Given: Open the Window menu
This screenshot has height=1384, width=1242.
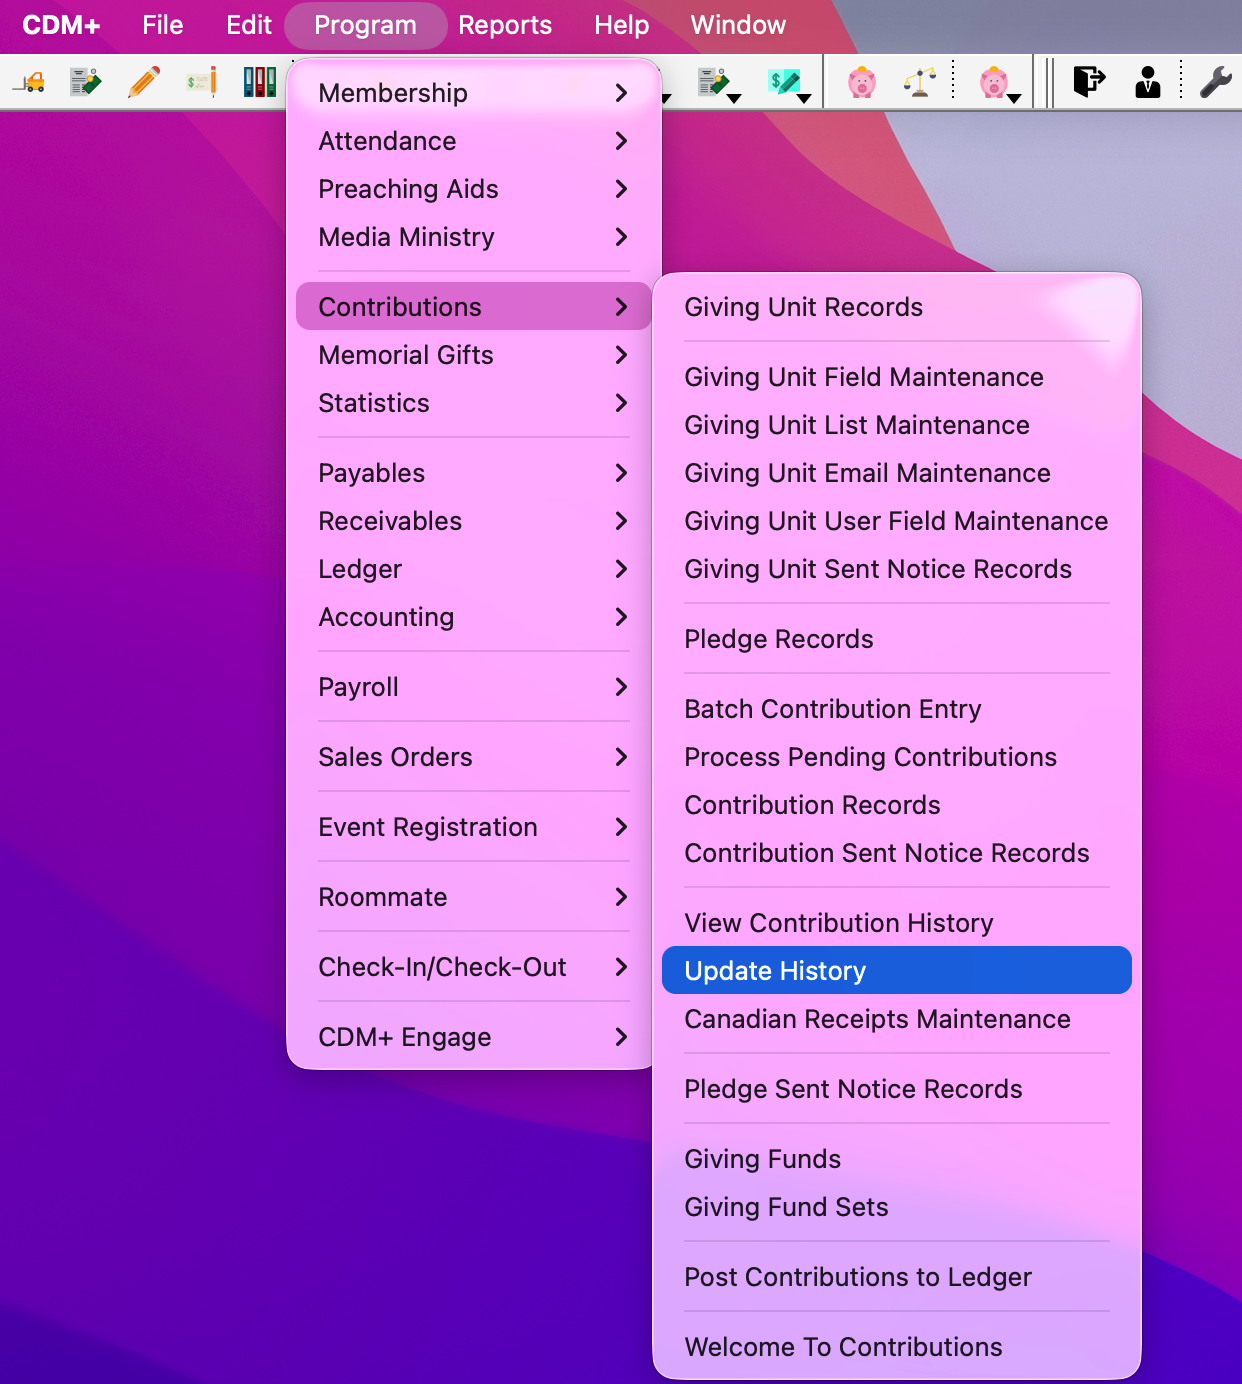Looking at the screenshot, I should [738, 25].
